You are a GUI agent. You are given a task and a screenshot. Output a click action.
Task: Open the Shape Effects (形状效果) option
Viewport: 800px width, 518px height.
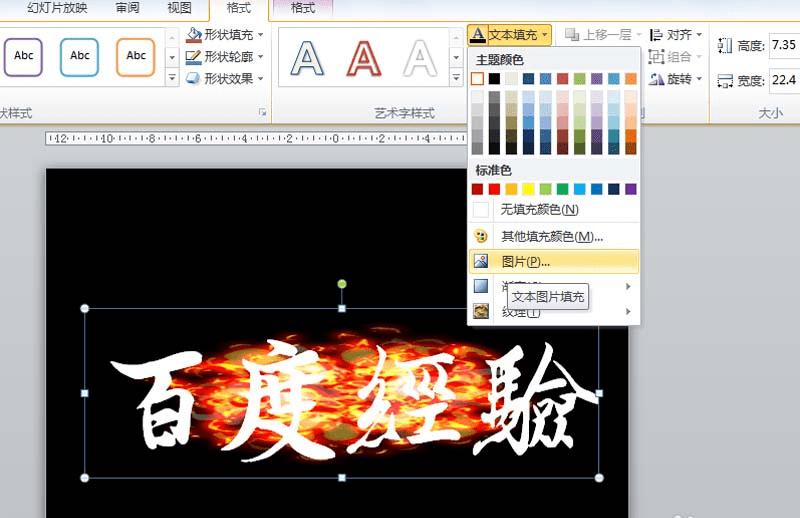[x=220, y=79]
